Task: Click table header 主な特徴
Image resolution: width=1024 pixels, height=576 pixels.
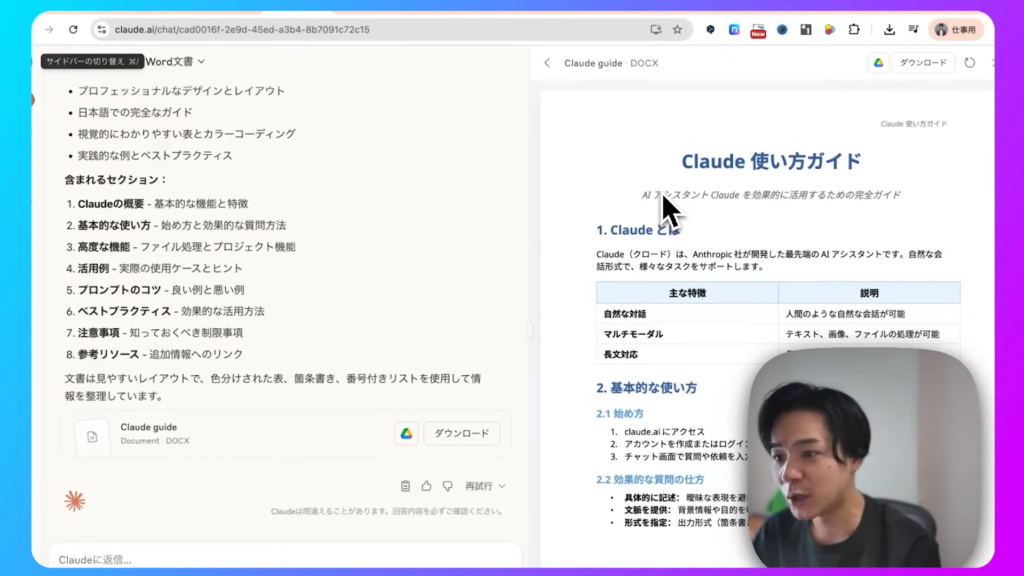Action: pyautogui.click(x=687, y=293)
